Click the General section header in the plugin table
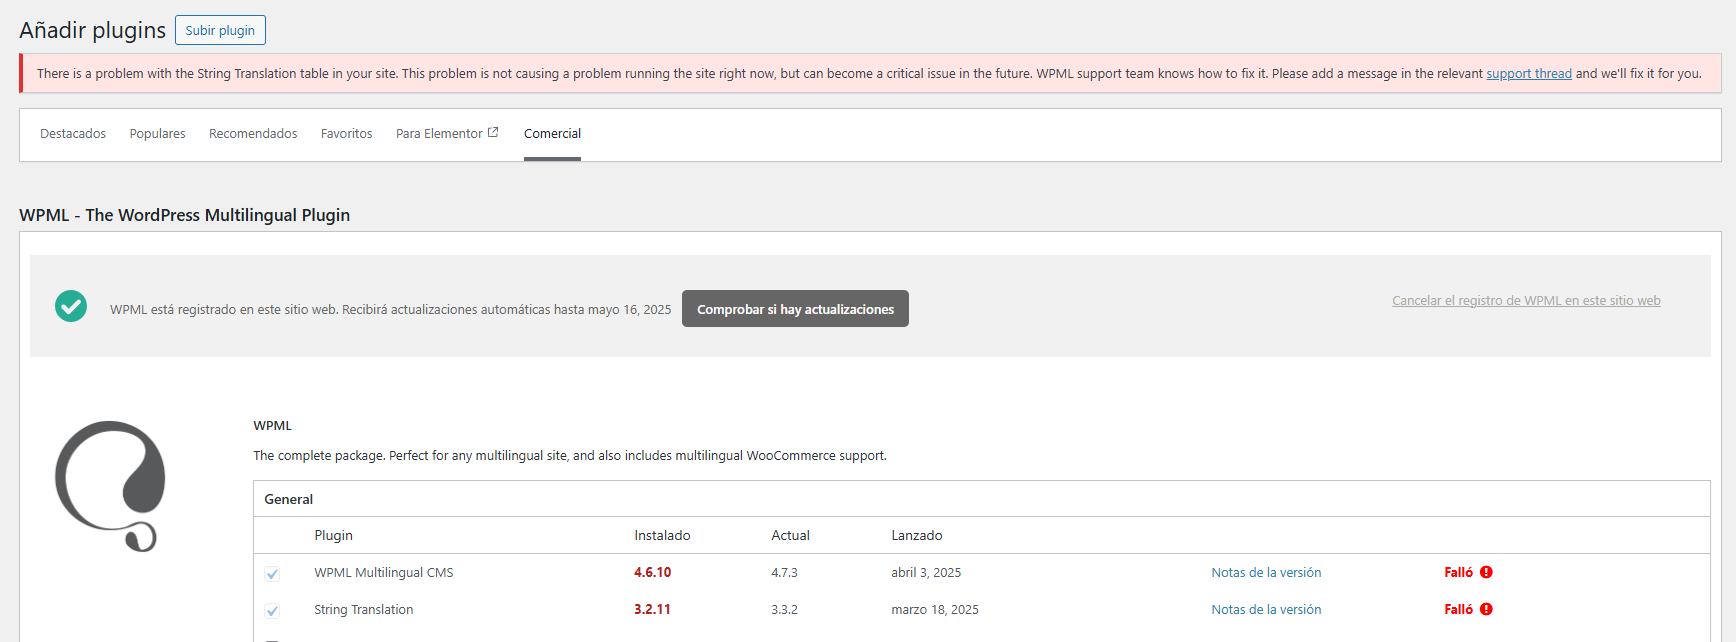The image size is (1736, 642). pyautogui.click(x=289, y=499)
